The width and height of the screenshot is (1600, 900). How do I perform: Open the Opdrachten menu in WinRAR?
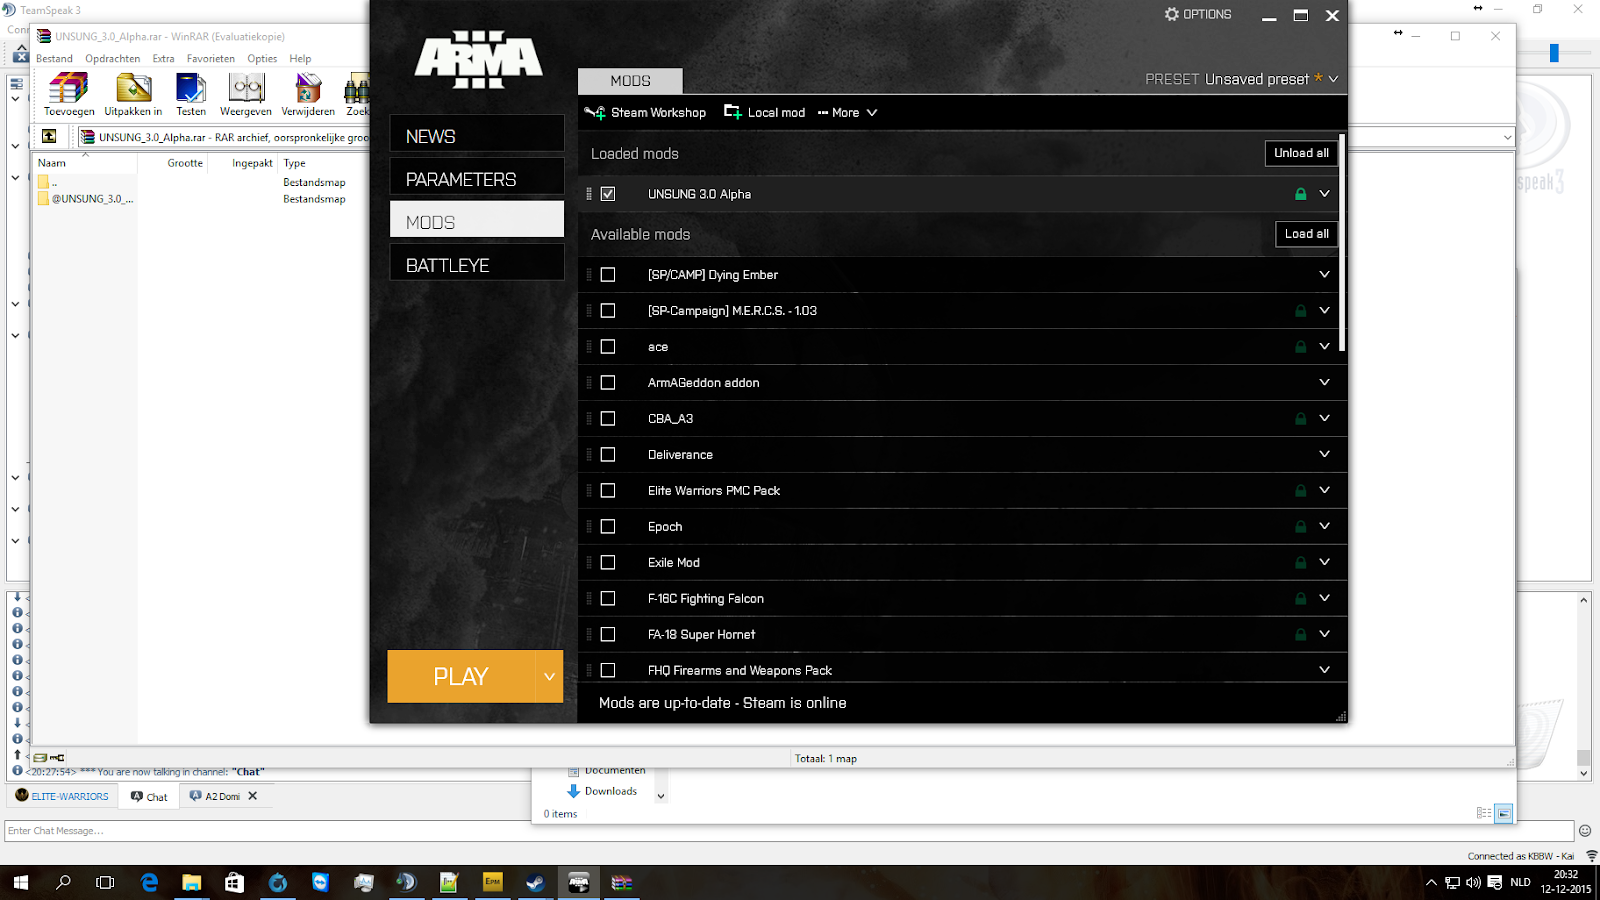[113, 59]
